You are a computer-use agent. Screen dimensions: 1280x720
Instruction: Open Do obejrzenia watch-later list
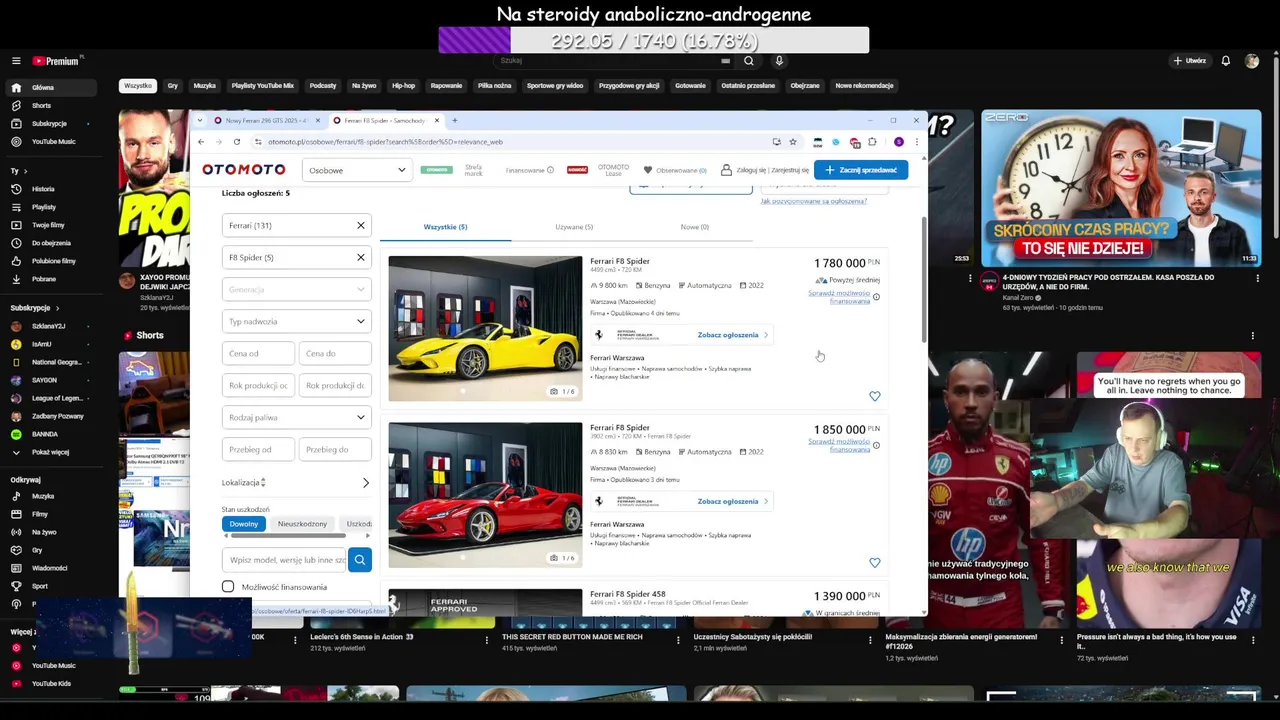[x=51, y=243]
